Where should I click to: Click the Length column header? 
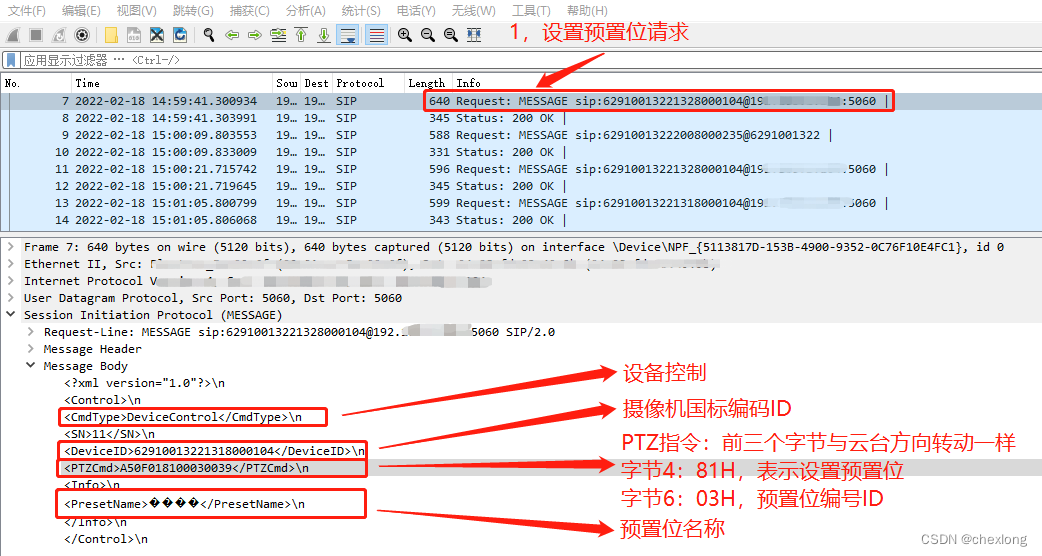tap(428, 83)
